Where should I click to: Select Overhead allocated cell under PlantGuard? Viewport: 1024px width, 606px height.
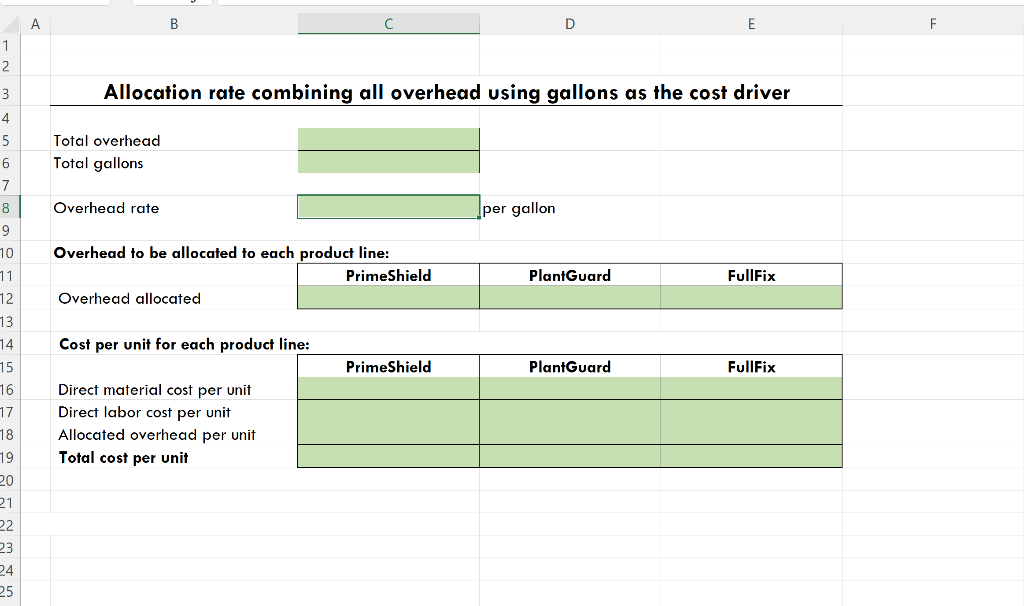tap(569, 298)
